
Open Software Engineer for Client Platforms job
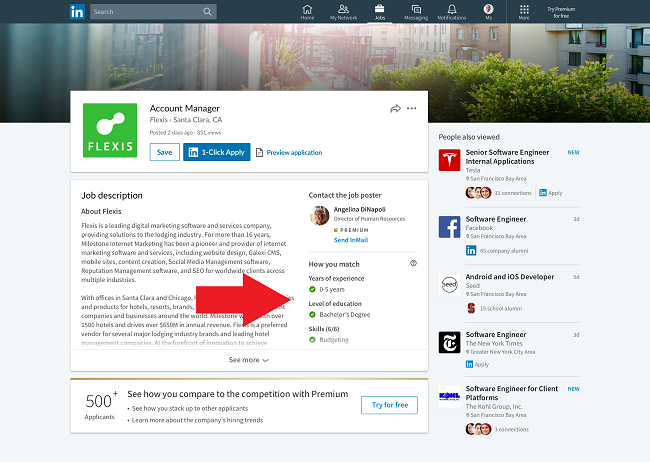tap(512, 393)
